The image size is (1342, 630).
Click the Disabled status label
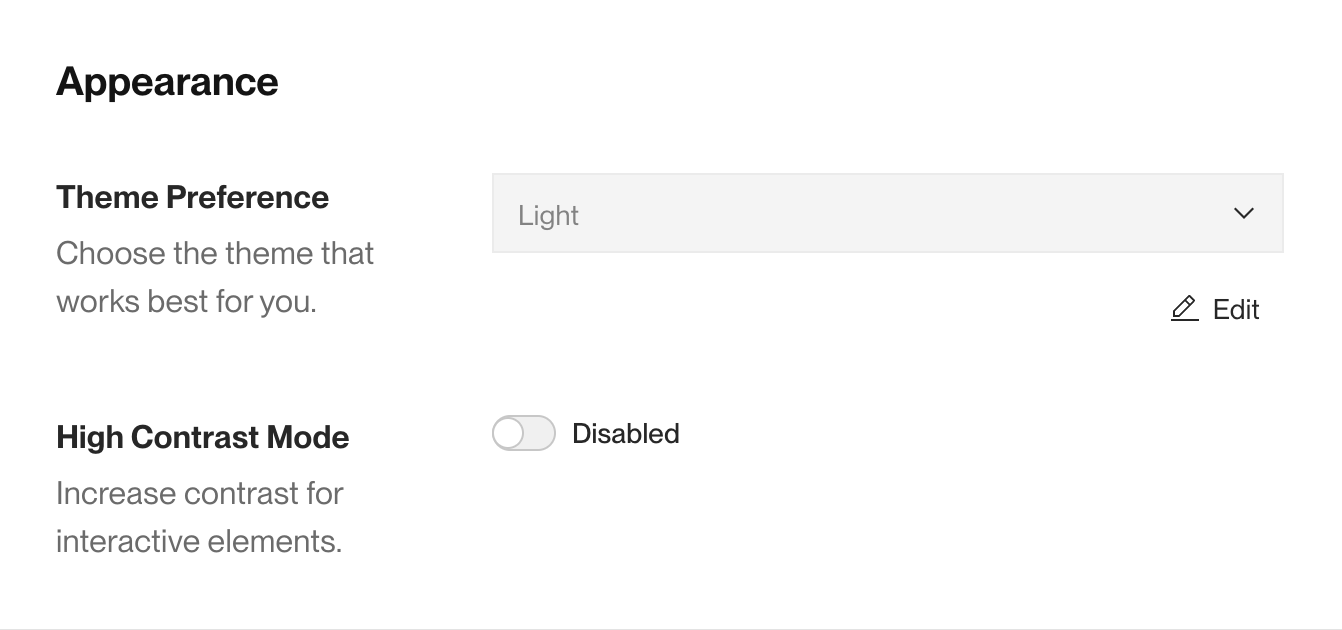coord(625,433)
